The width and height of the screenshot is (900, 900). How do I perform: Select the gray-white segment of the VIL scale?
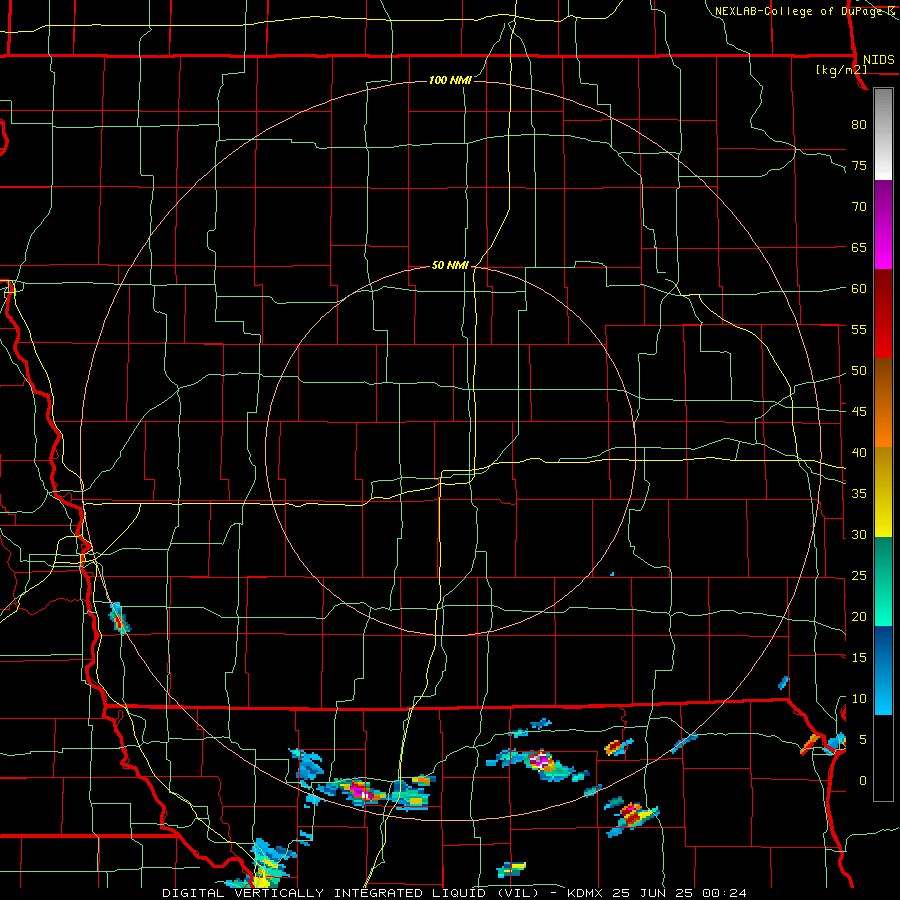[x=883, y=134]
